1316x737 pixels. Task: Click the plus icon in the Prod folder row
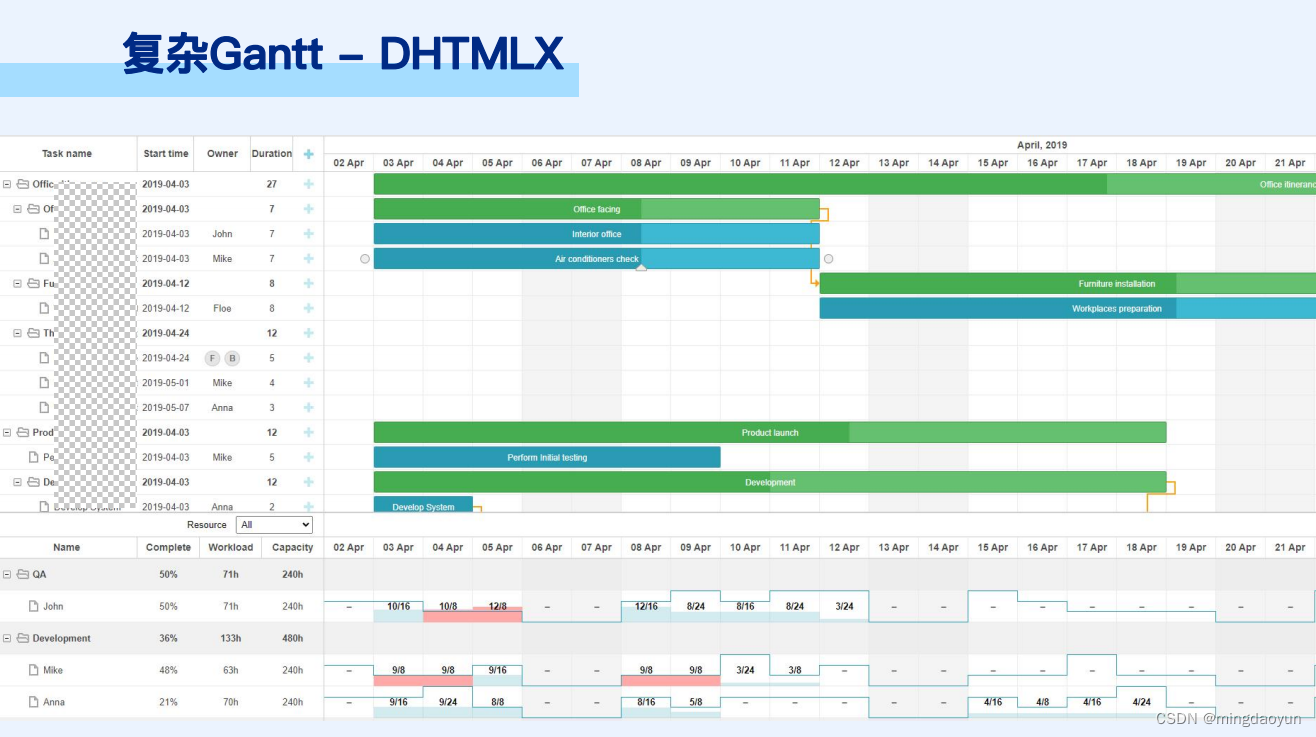(x=308, y=432)
